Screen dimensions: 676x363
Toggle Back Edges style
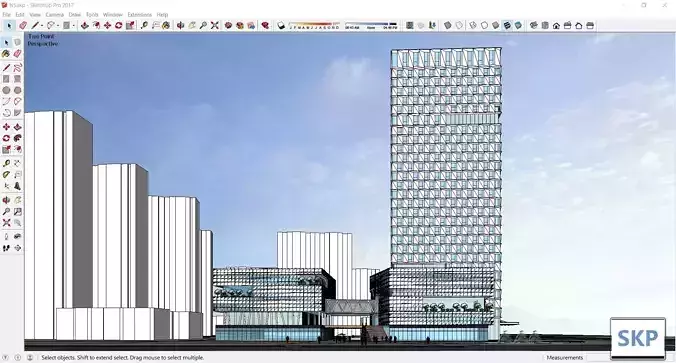pos(459,25)
